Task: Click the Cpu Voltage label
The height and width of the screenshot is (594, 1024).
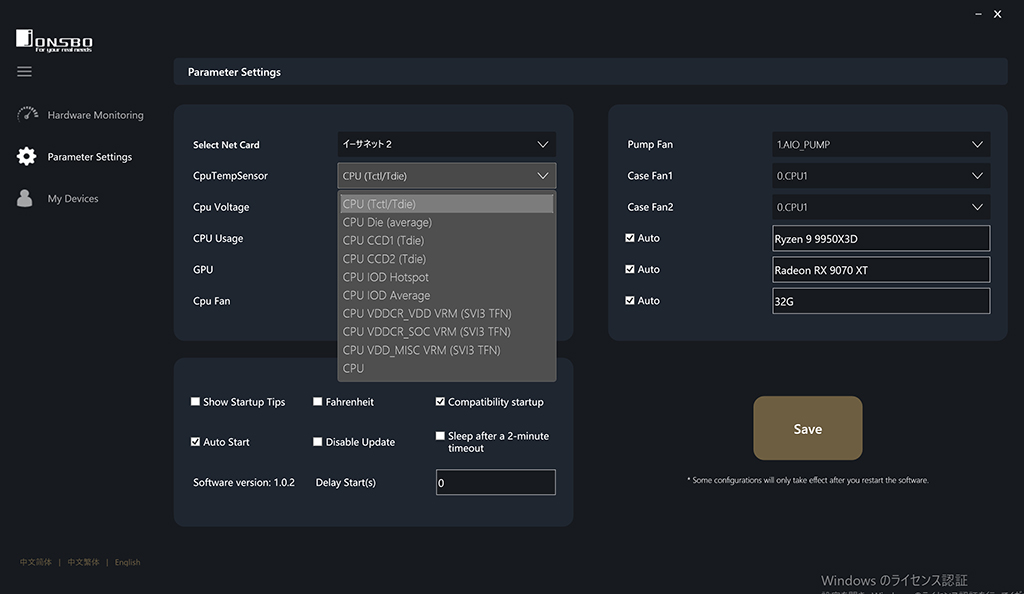Action: 221,207
